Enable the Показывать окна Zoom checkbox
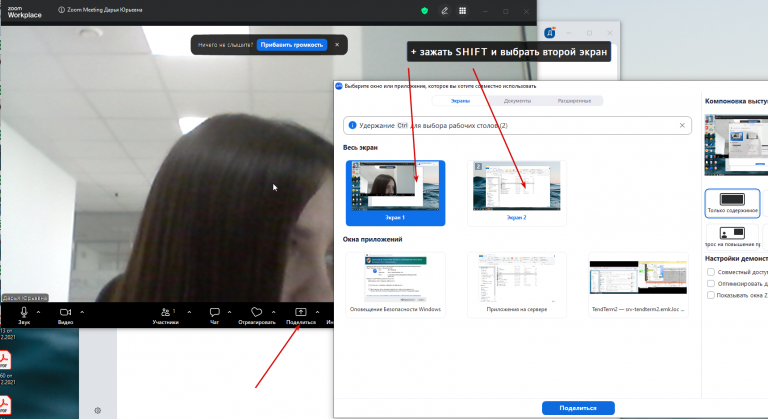The width and height of the screenshot is (768, 419). click(x=711, y=295)
